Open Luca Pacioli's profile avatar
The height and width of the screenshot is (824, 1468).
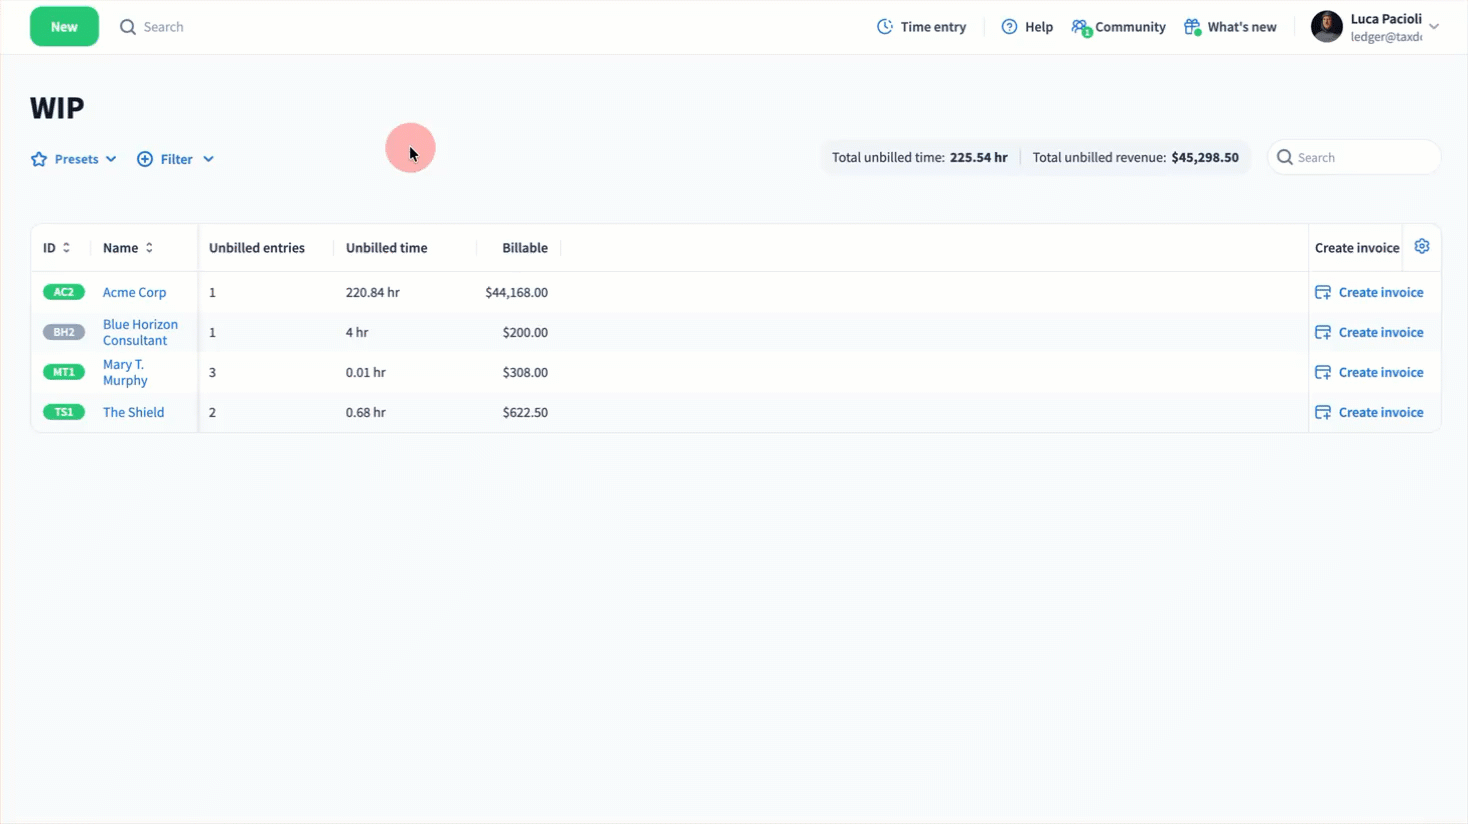coord(1326,27)
